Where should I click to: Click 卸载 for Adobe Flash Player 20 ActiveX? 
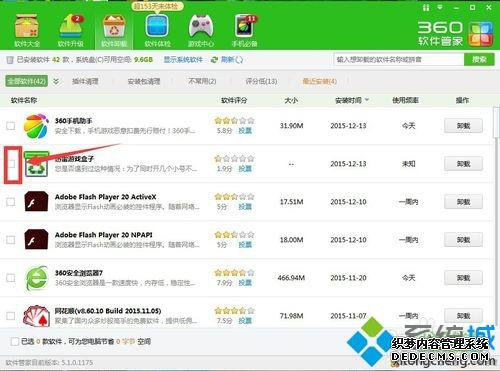click(x=463, y=202)
